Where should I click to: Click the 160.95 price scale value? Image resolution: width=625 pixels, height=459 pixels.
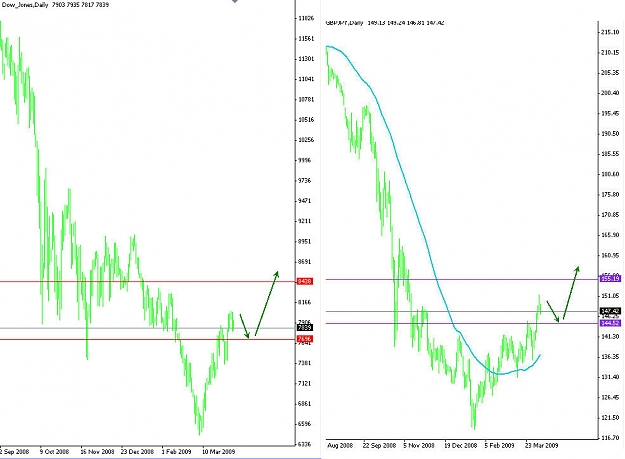point(610,255)
